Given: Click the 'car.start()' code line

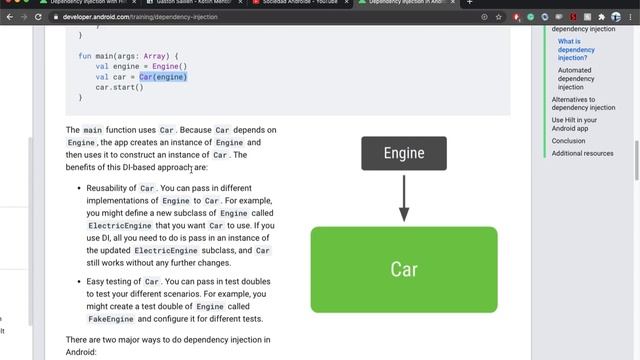Looking at the screenshot, I should click(x=119, y=87).
